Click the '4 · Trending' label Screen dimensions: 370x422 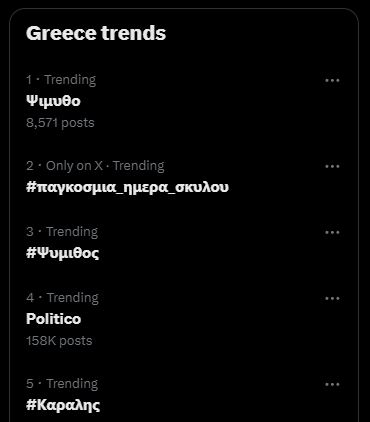click(x=62, y=298)
